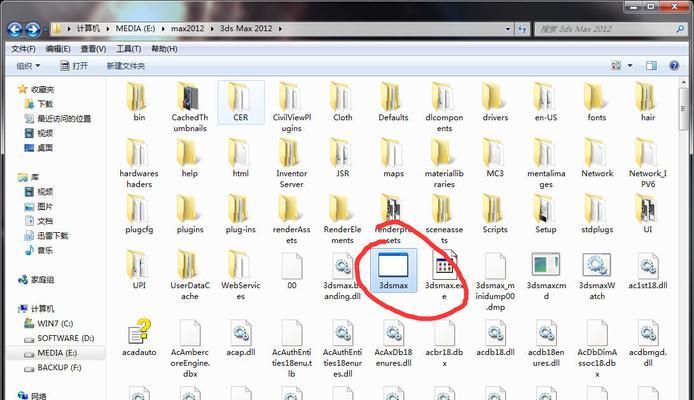Select the UserDataCache folder
The width and height of the screenshot is (694, 400).
click(190, 275)
